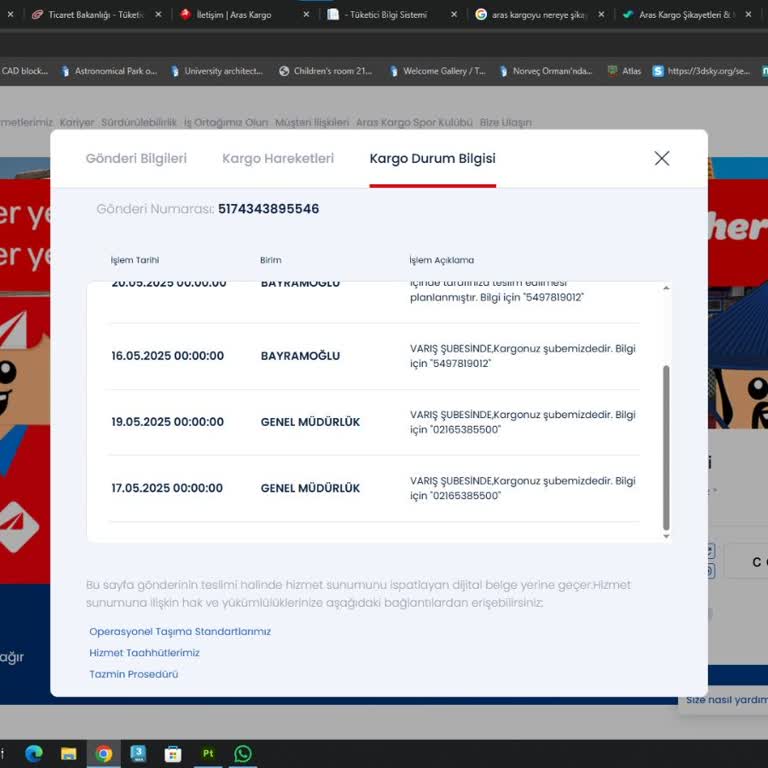Close the Google search browser tab
768x768 pixels.
click(x=601, y=15)
